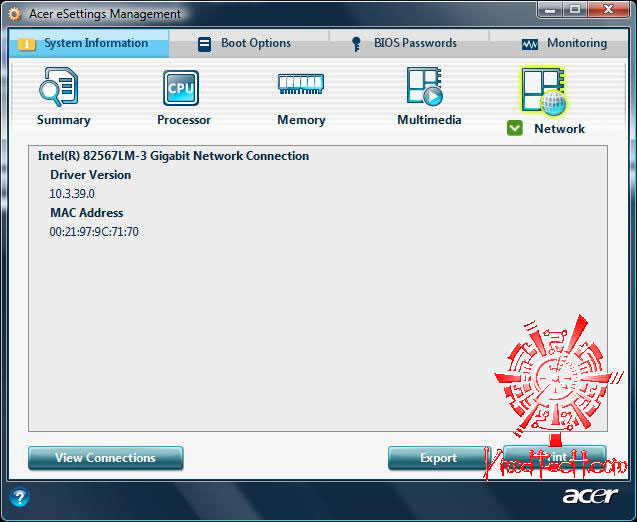Click the Print button

(555, 457)
